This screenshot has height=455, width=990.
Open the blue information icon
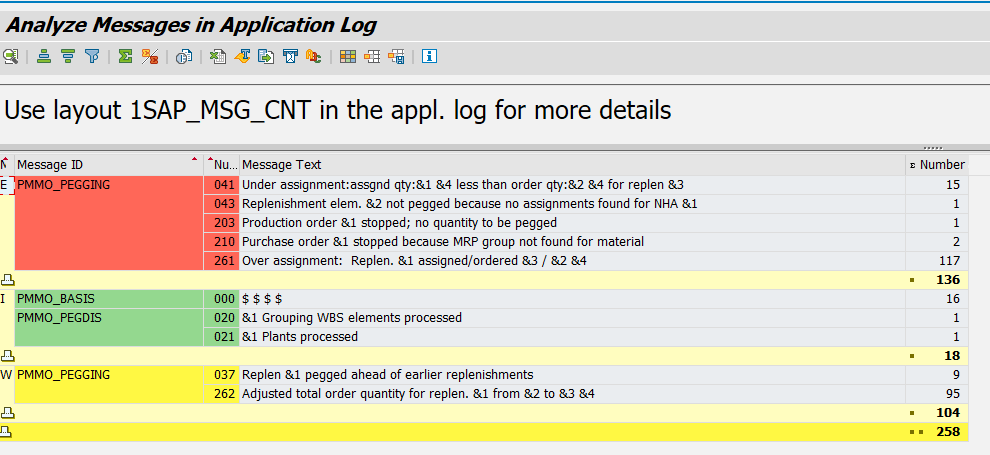430,56
